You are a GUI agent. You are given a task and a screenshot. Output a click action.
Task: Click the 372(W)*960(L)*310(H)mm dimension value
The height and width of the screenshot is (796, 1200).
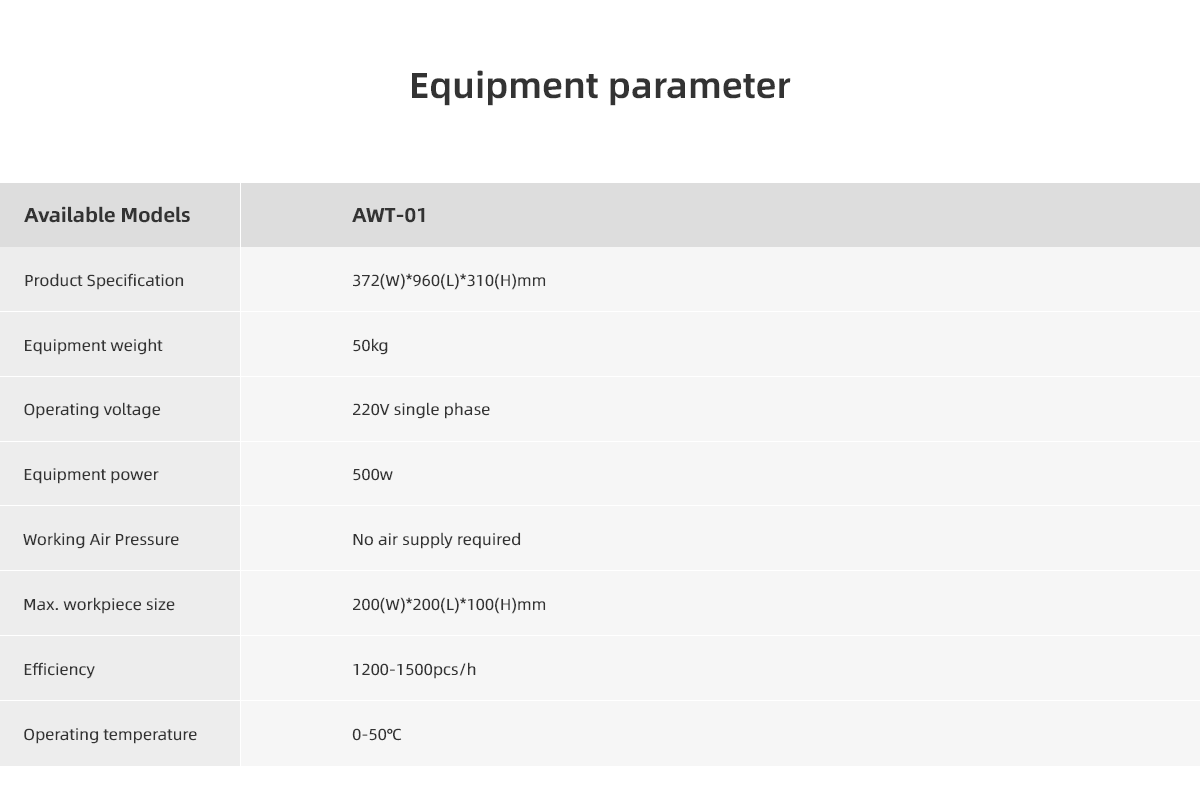click(x=449, y=280)
